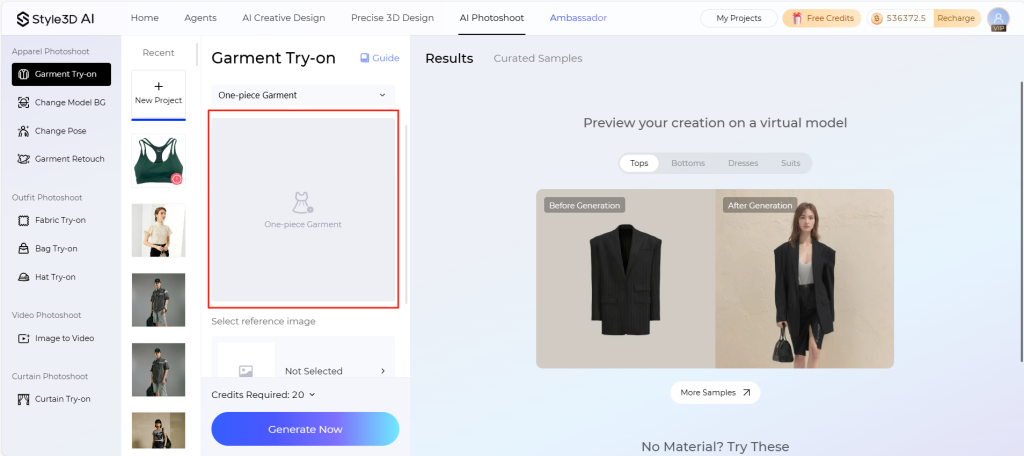Click the main results vertical scrollbar
The width and height of the screenshot is (1024, 456).
1021,222
